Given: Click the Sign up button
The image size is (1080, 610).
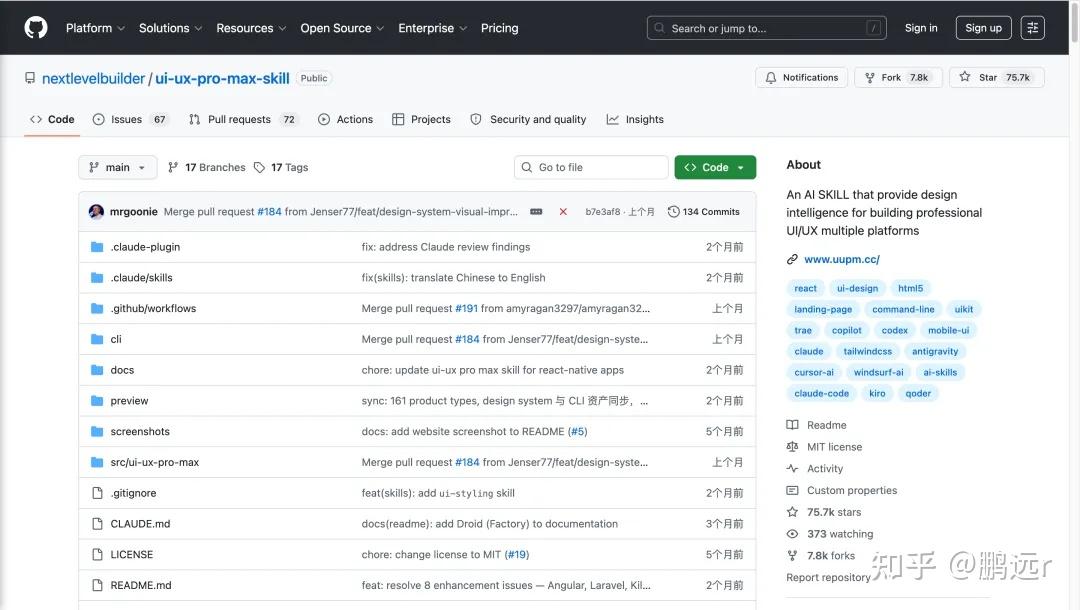Looking at the screenshot, I should (983, 28).
